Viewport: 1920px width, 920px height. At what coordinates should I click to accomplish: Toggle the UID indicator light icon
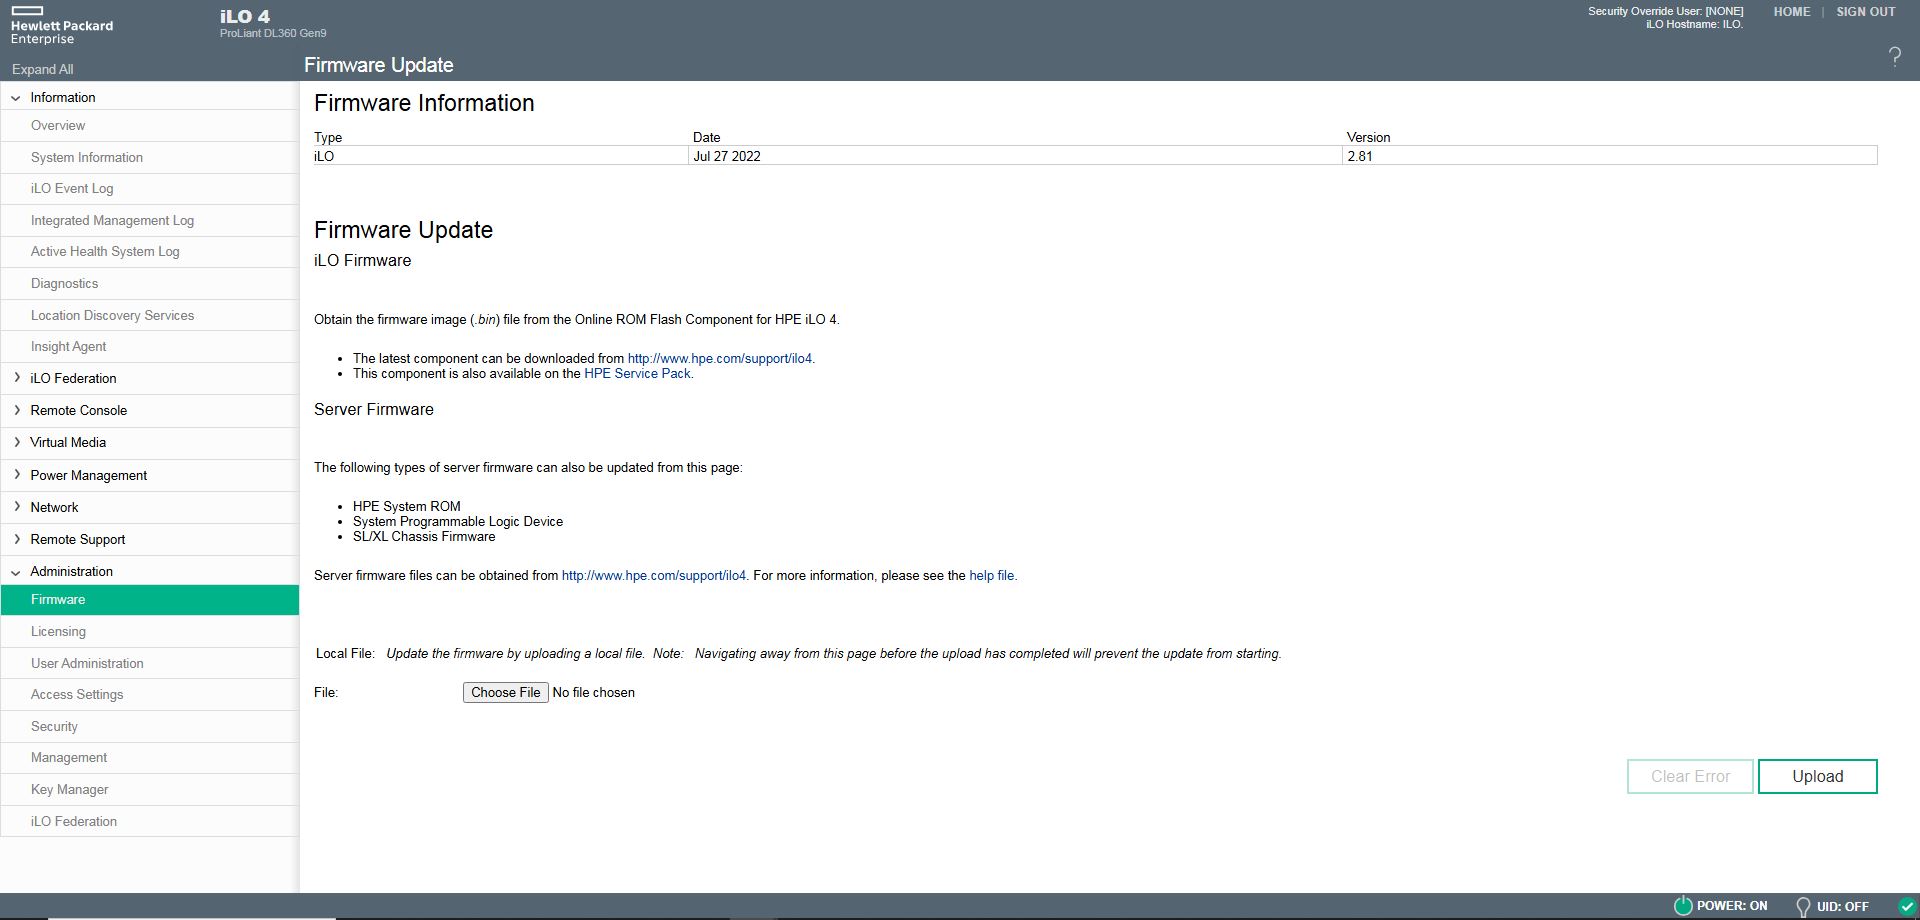[x=1803, y=907]
